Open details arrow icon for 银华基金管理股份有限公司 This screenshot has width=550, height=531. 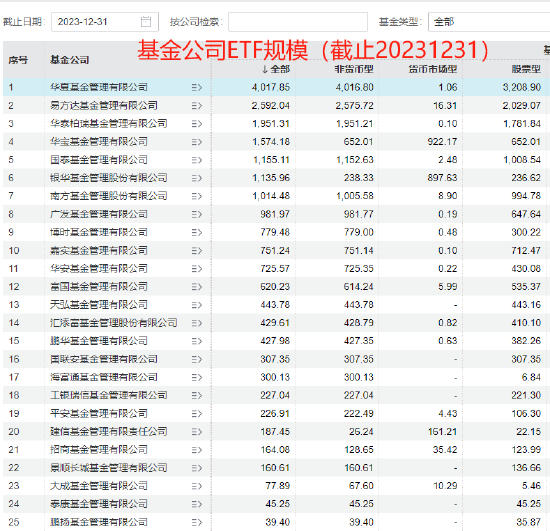click(x=197, y=178)
